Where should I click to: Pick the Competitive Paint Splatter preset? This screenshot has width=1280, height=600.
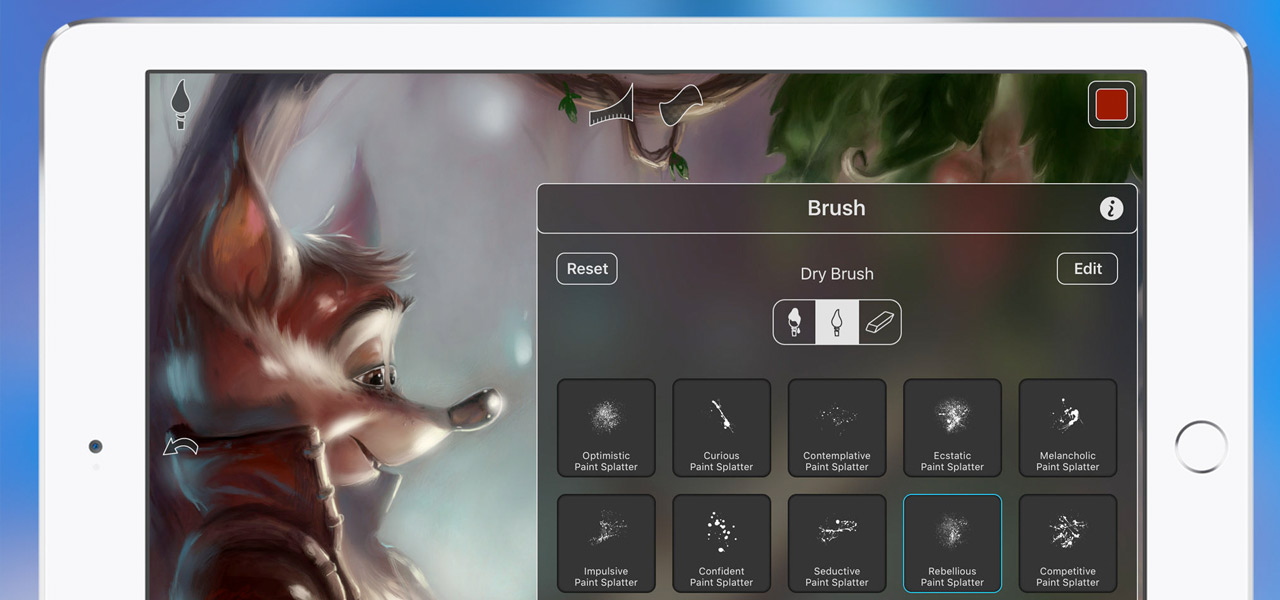tap(1067, 543)
